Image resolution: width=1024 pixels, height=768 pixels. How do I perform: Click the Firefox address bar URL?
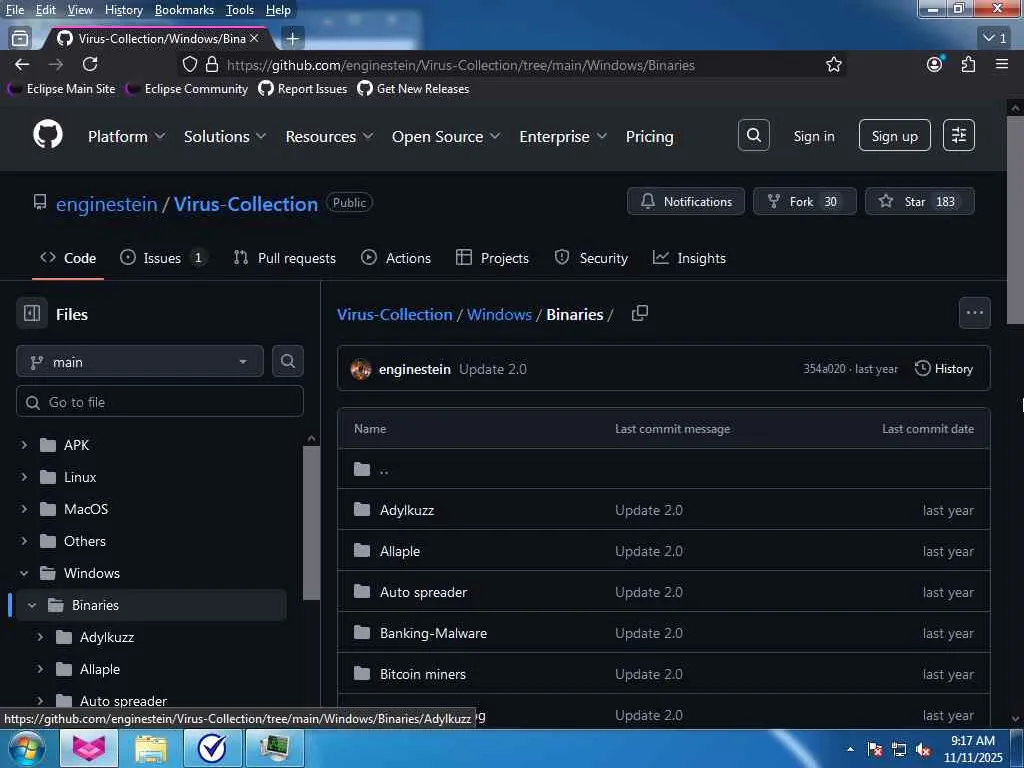tap(460, 65)
